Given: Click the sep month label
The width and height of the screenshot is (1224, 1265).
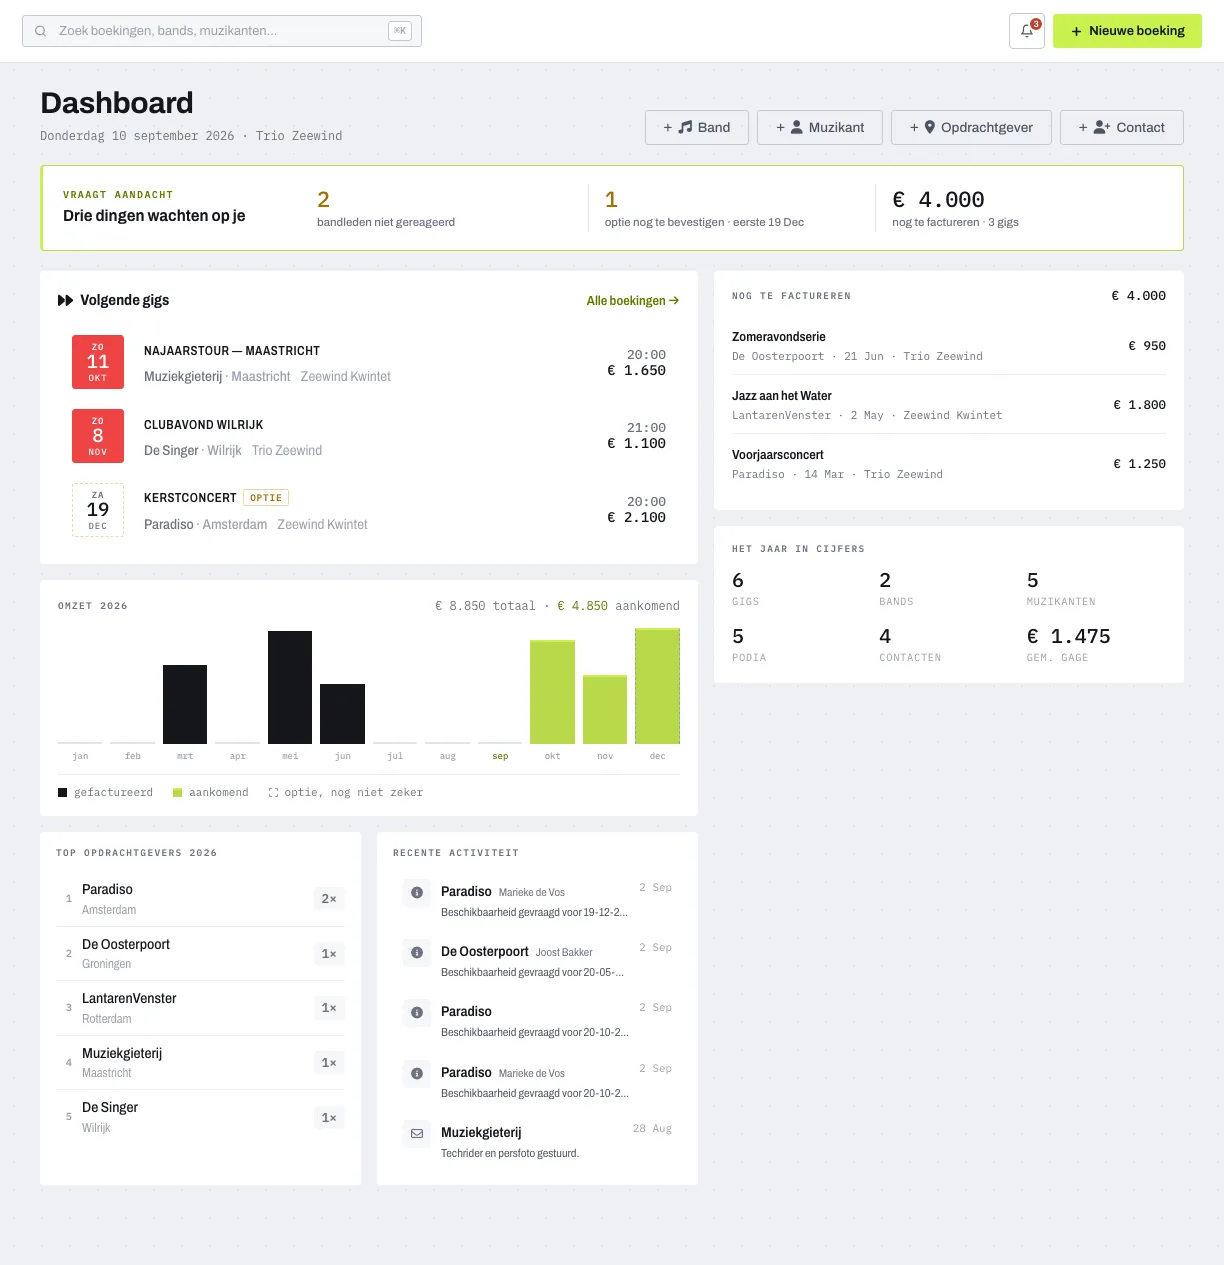Looking at the screenshot, I should (500, 756).
